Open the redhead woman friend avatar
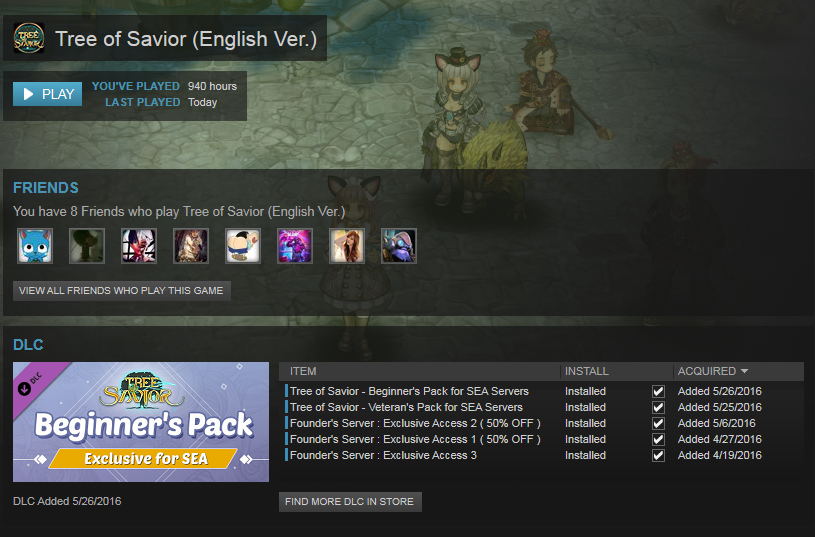Screen dimensions: 815x537 coord(347,246)
